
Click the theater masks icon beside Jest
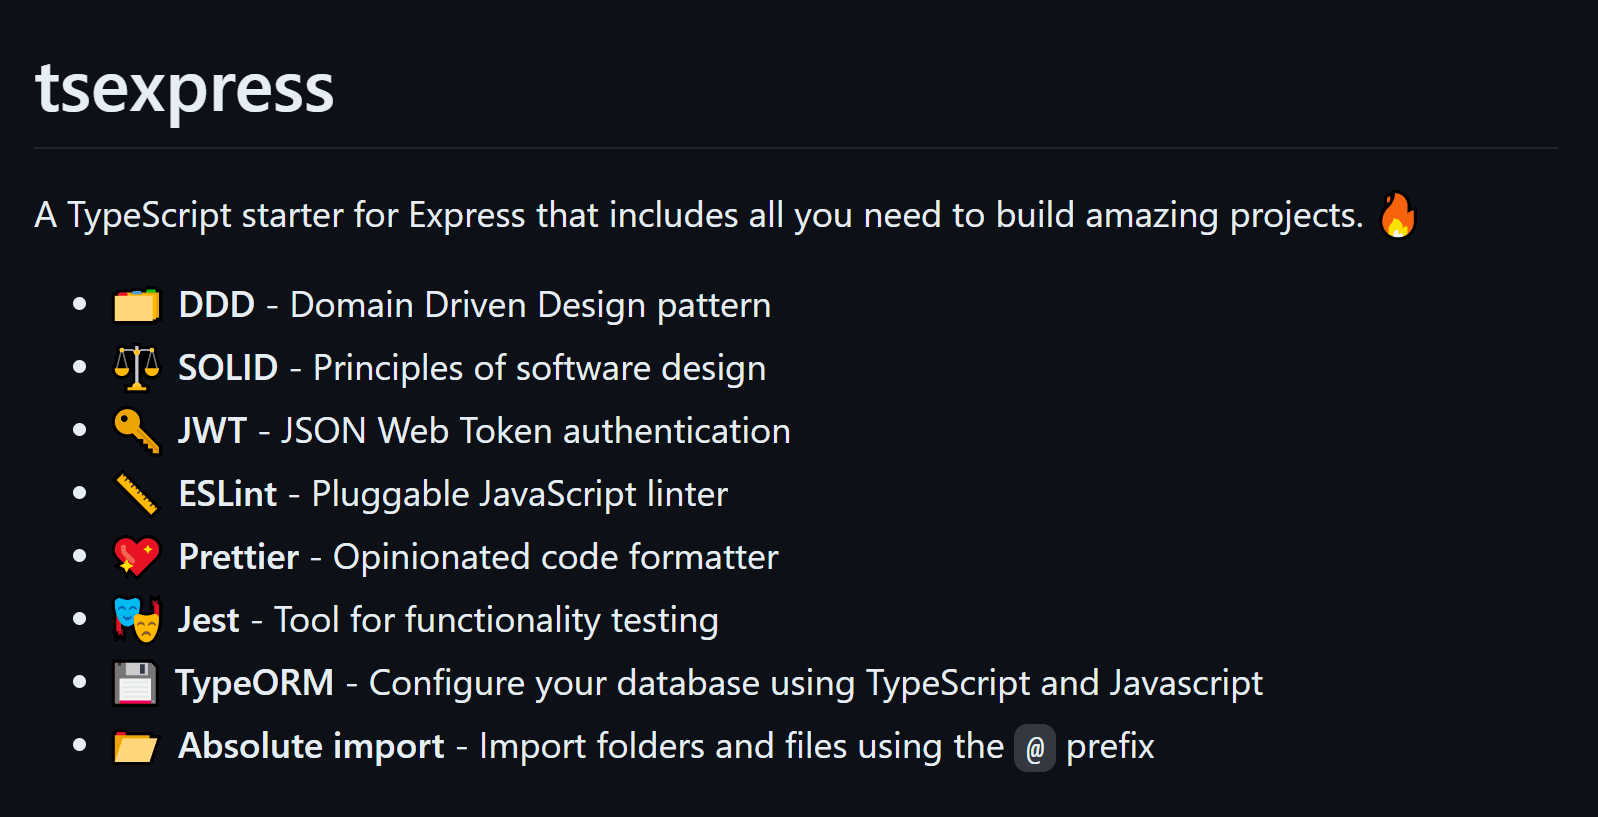(x=136, y=620)
